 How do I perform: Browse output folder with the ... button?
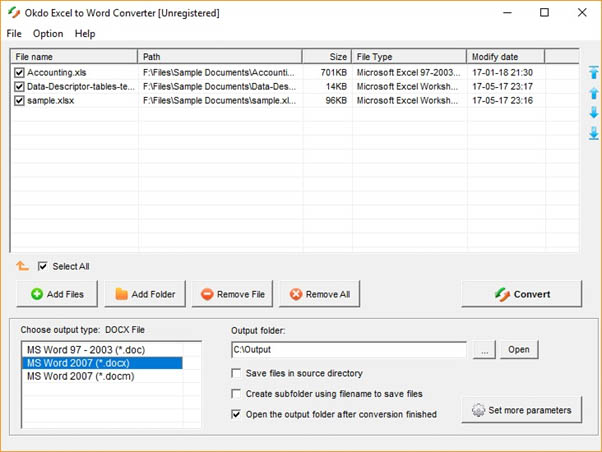(484, 349)
